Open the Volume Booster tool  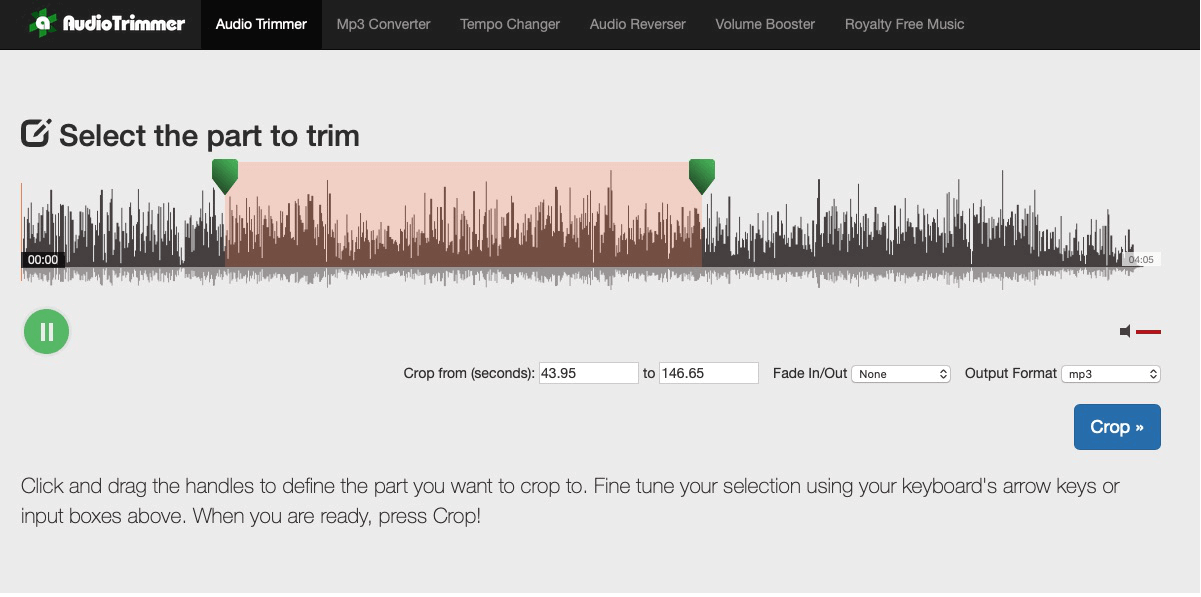tap(765, 24)
